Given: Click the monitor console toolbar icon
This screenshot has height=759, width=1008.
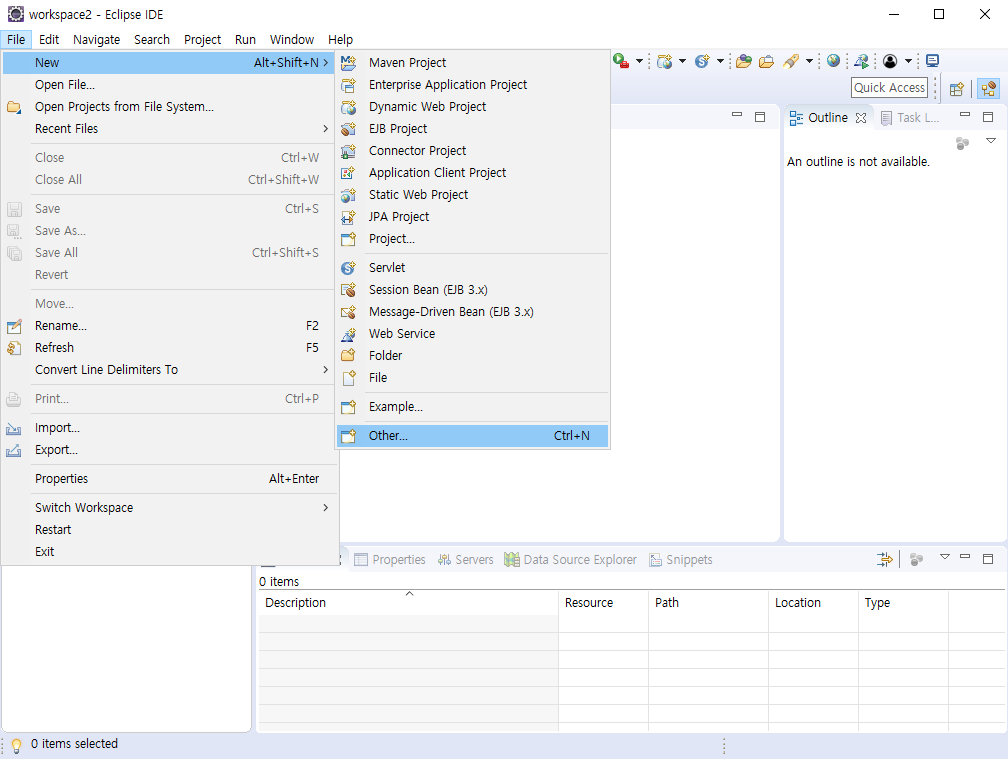Looking at the screenshot, I should click(x=933, y=61).
